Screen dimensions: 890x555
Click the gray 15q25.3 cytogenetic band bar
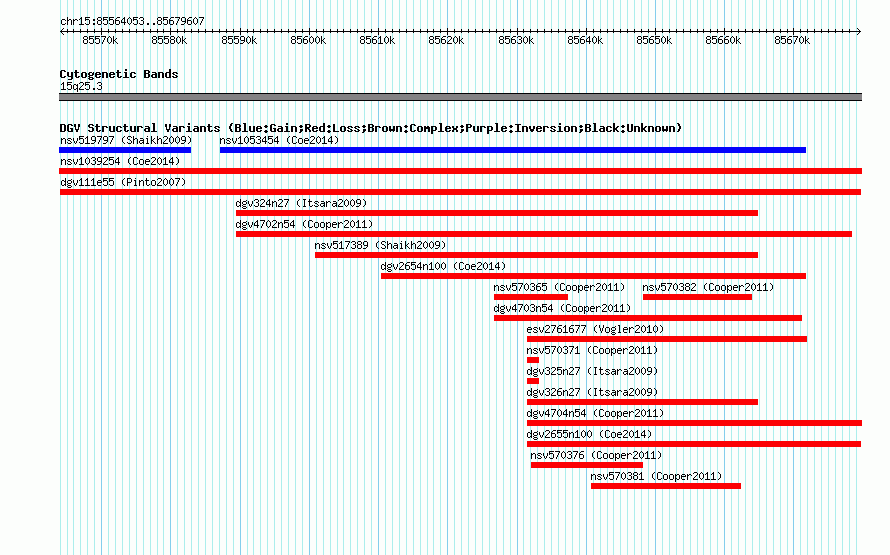(x=460, y=97)
